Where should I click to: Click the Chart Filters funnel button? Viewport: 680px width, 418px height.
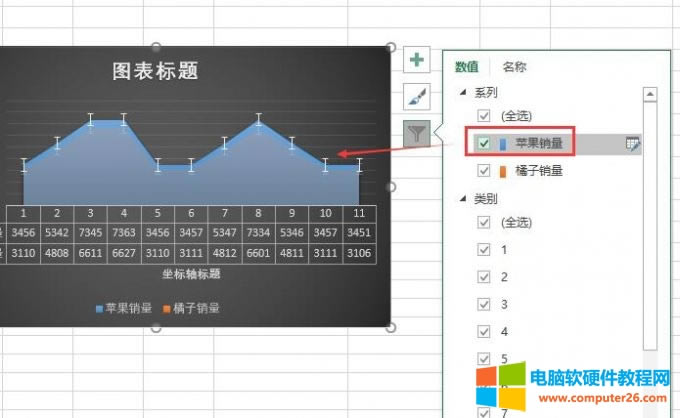[417, 133]
